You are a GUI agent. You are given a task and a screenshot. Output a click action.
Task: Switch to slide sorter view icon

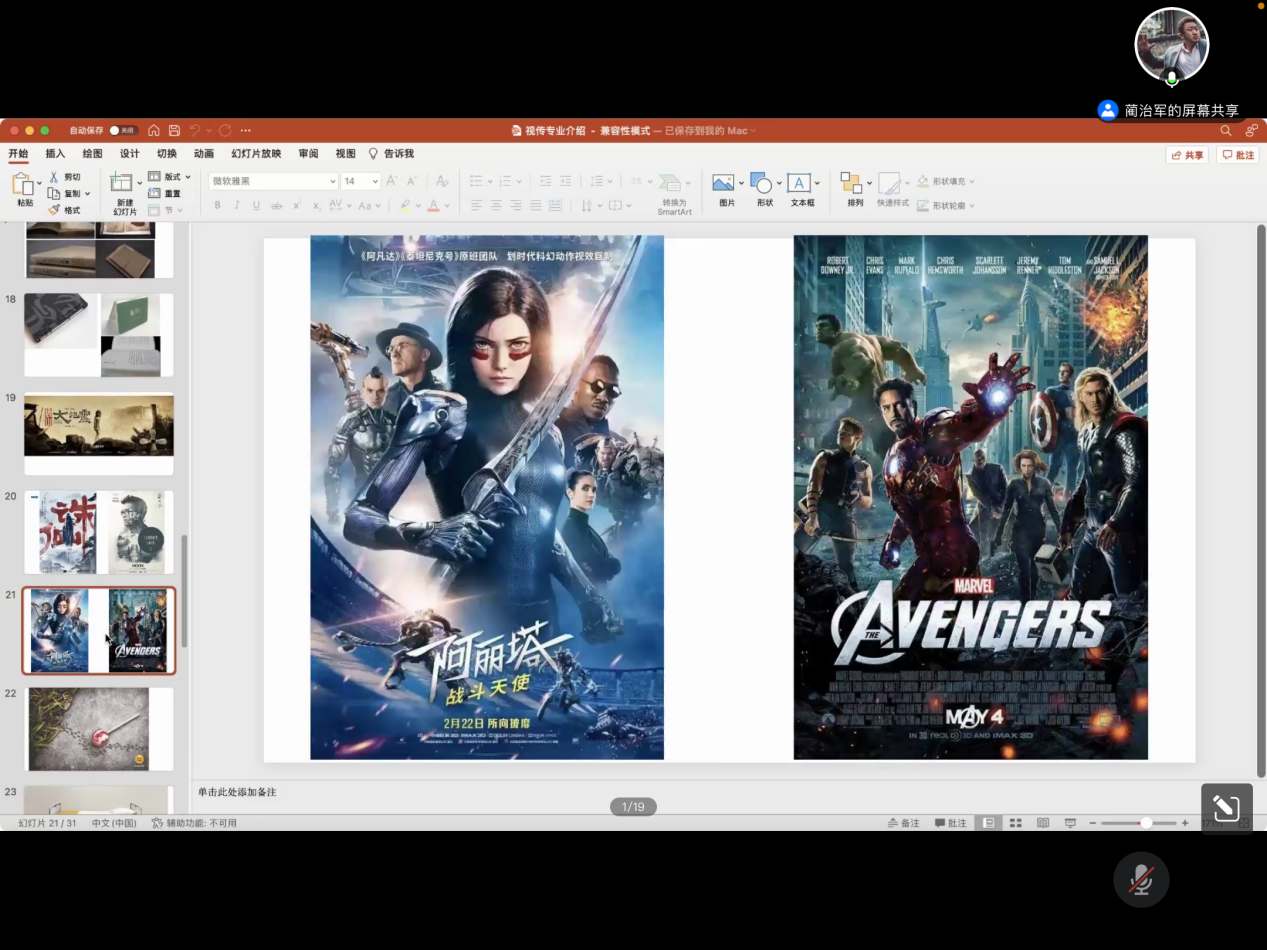[1015, 823]
